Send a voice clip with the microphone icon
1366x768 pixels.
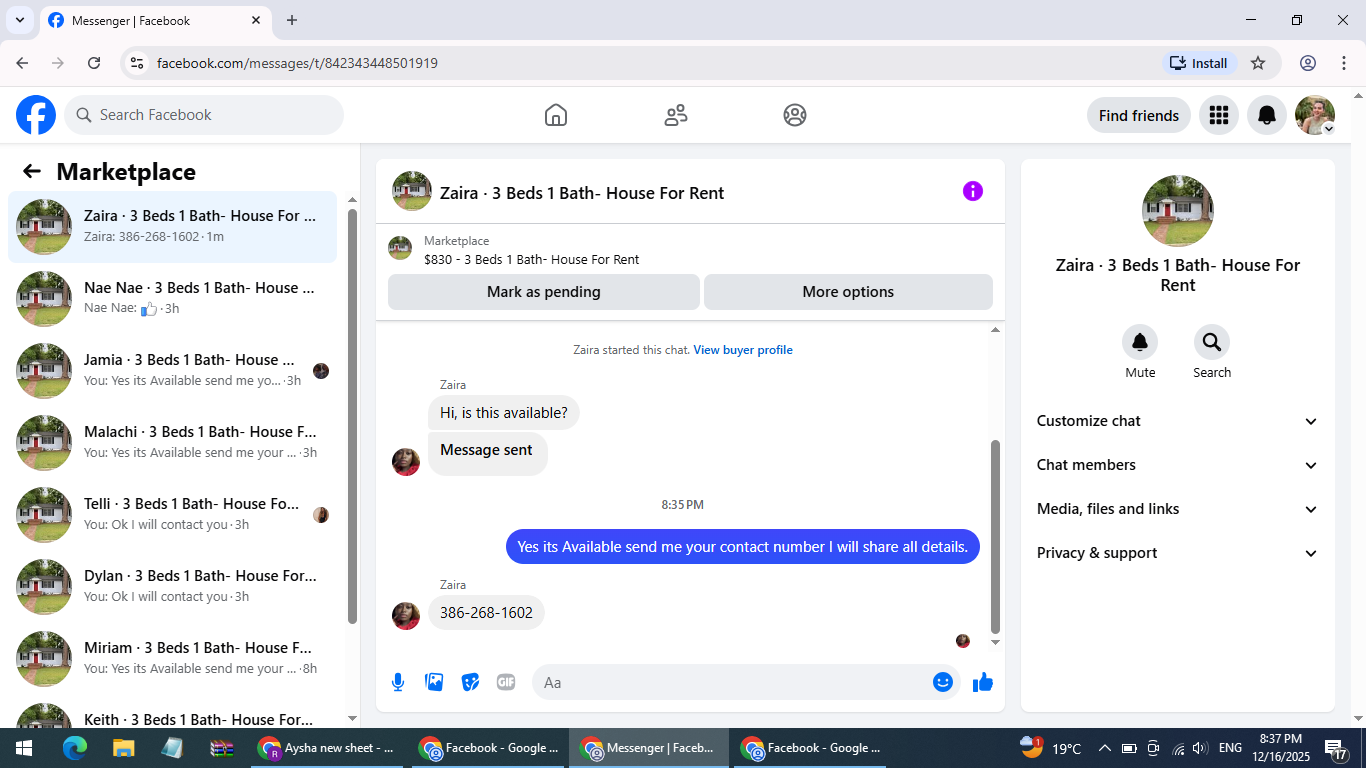point(398,682)
